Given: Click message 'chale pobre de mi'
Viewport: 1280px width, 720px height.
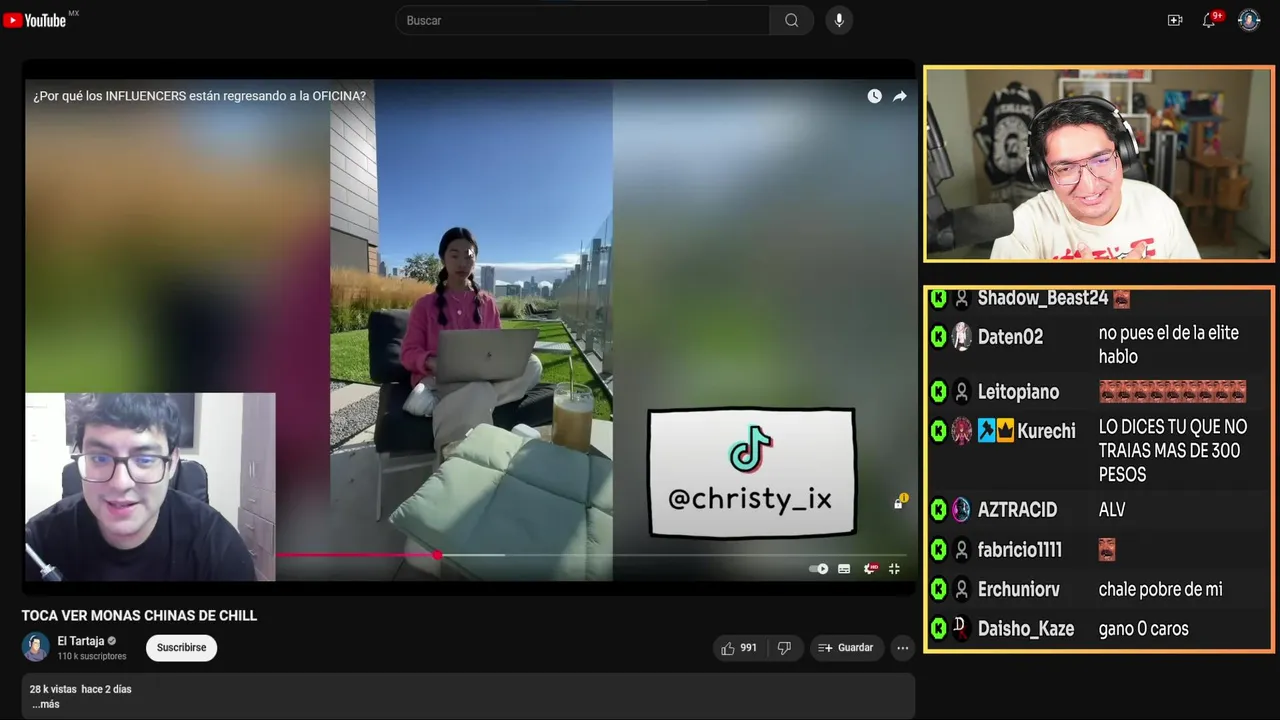Looking at the screenshot, I should click(x=1160, y=590).
